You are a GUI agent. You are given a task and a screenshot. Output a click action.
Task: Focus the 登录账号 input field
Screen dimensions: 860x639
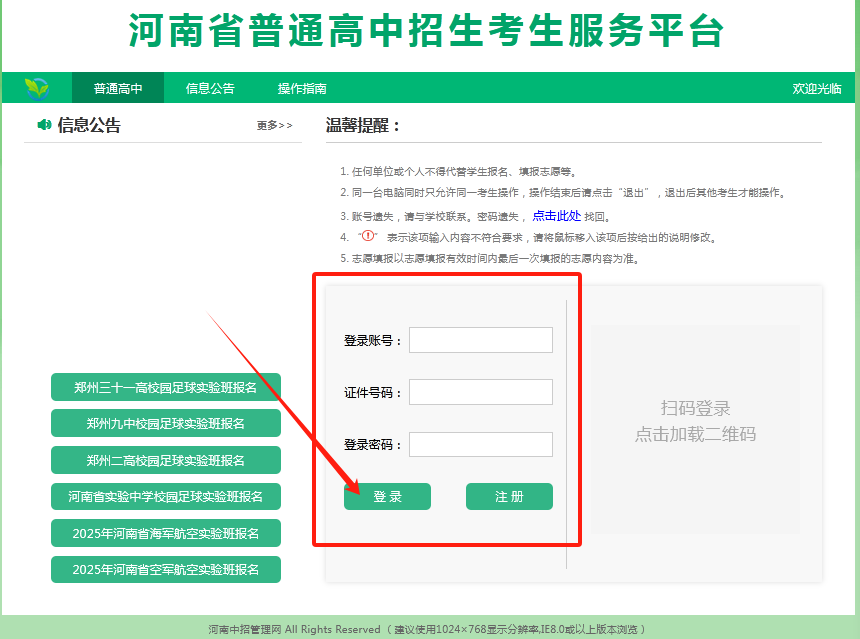(481, 340)
